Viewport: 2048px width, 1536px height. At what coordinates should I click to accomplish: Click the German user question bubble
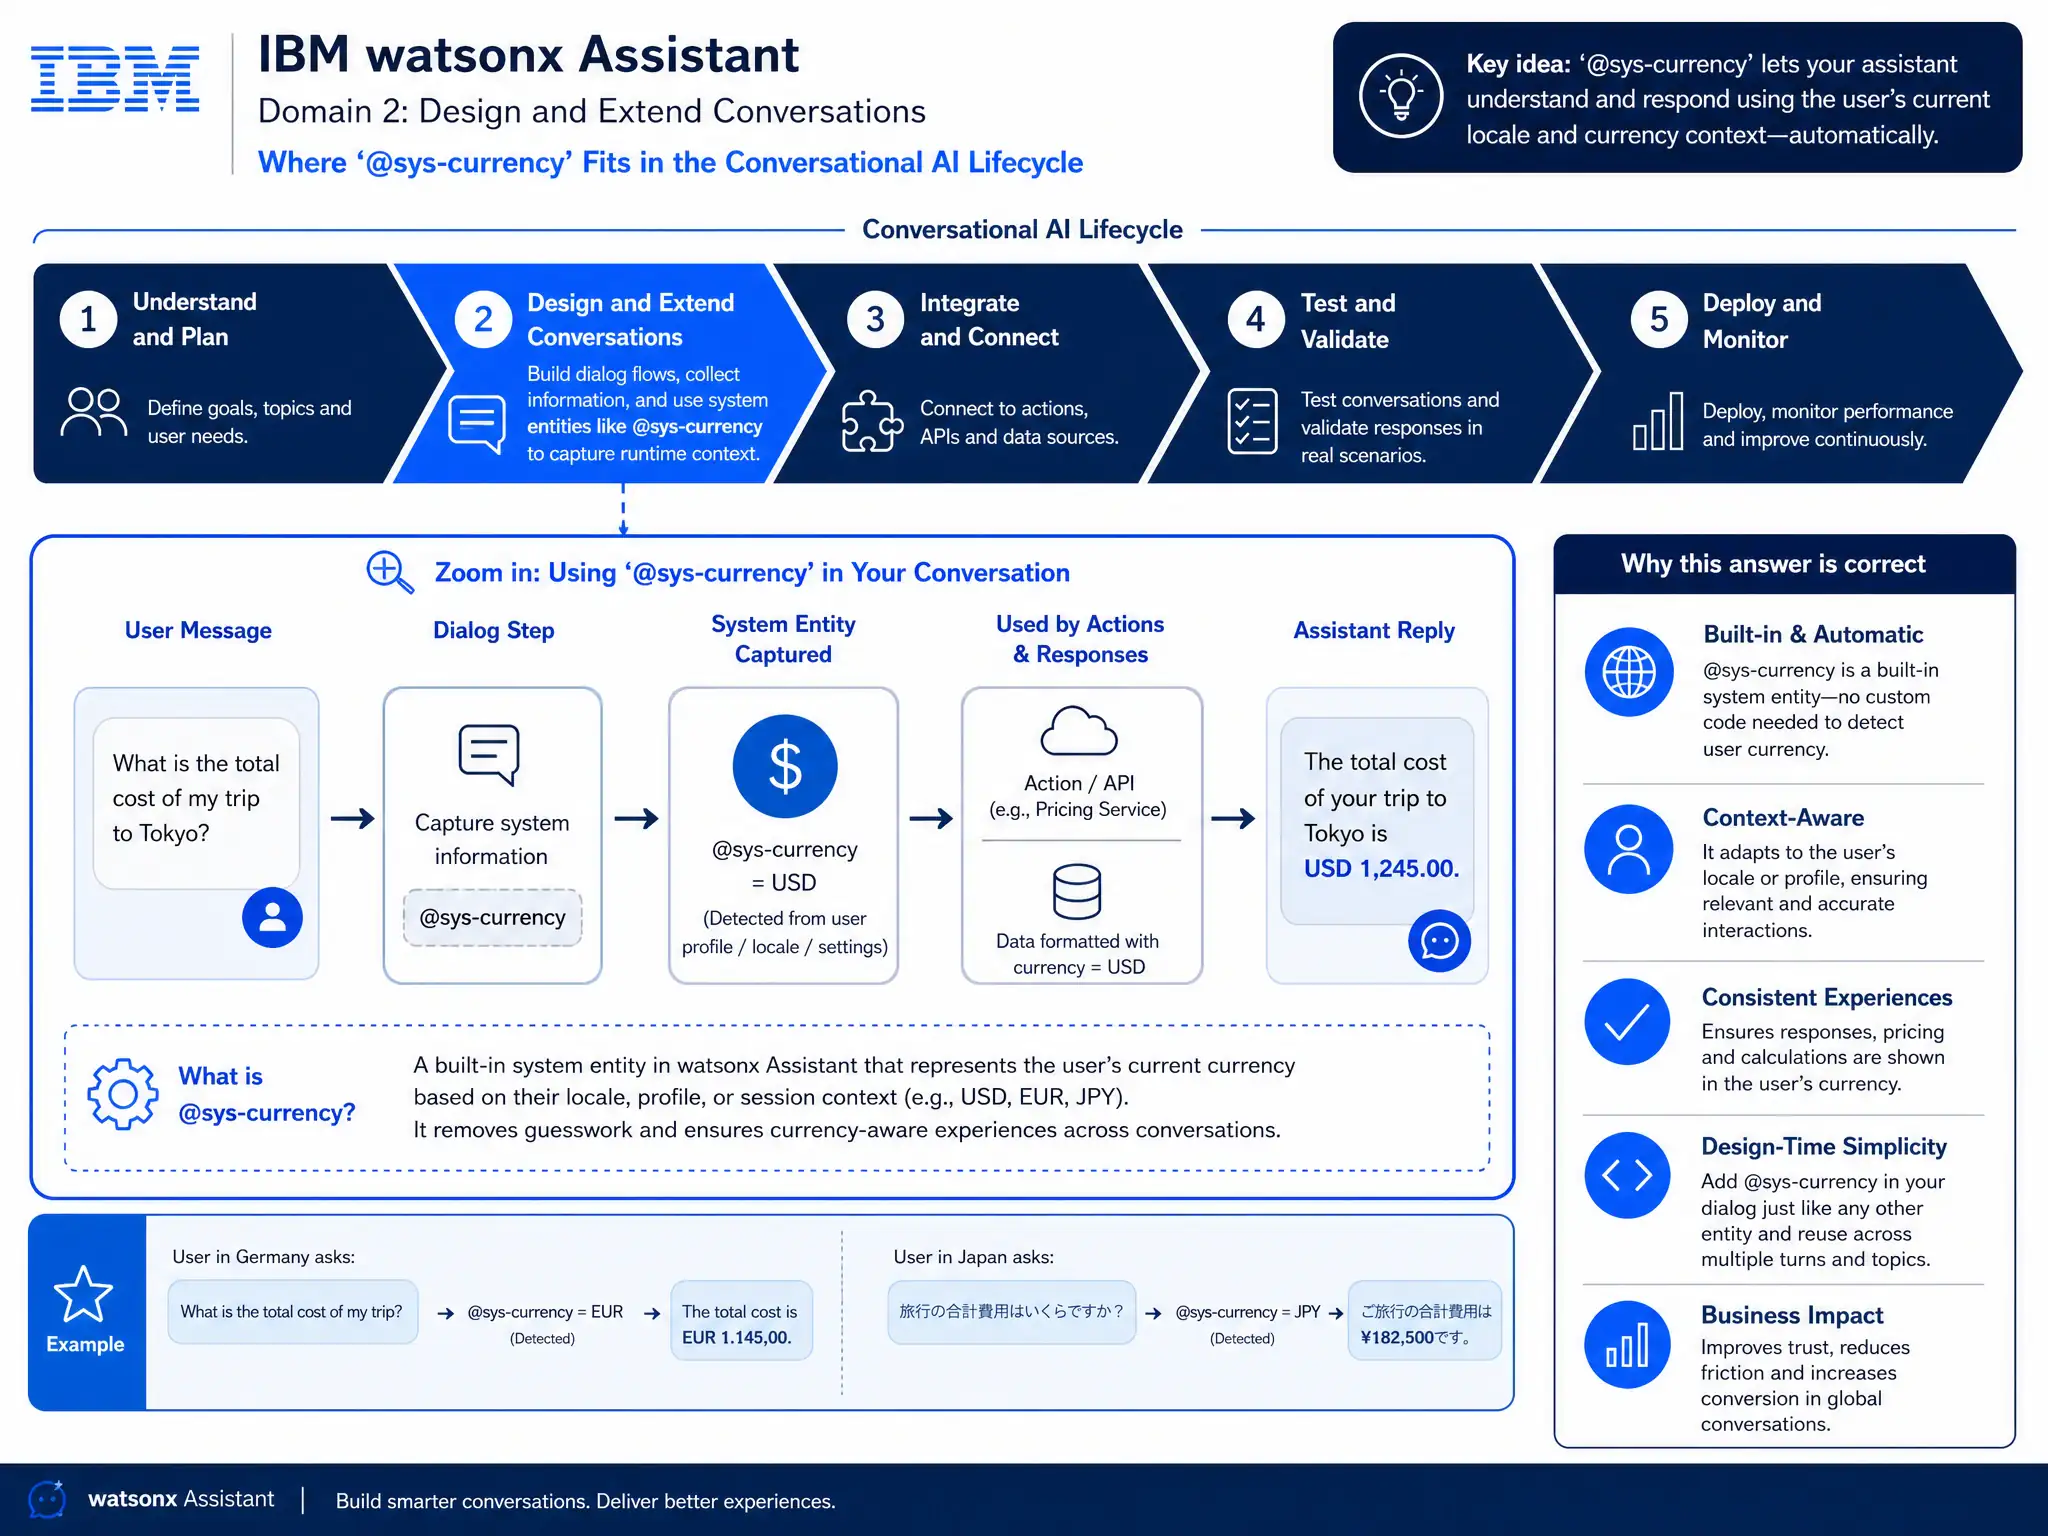(292, 1311)
